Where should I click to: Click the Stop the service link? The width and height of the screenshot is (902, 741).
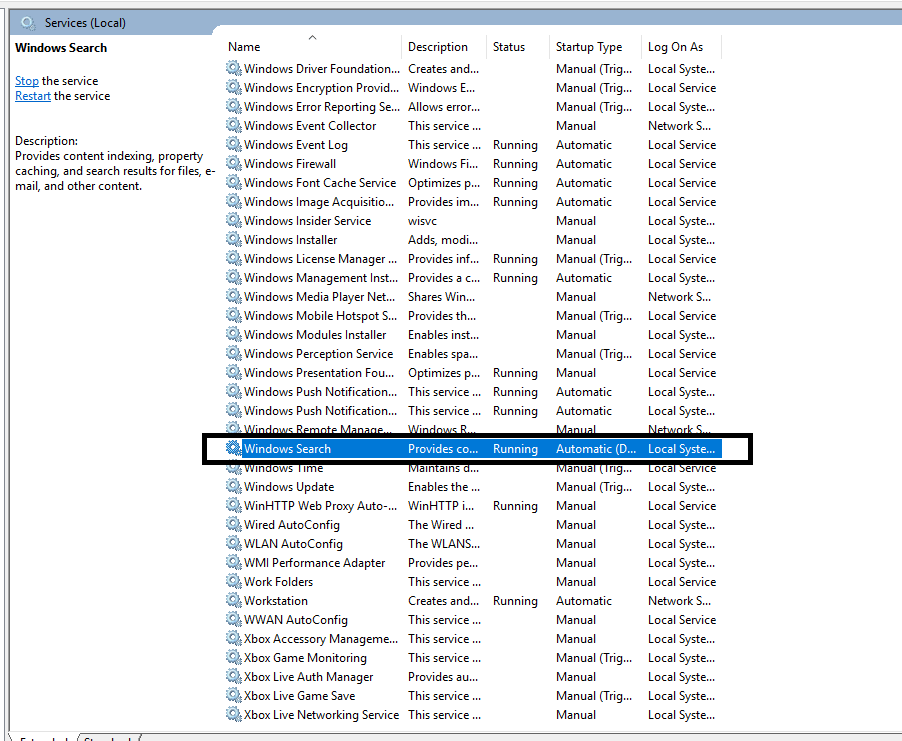(x=26, y=81)
